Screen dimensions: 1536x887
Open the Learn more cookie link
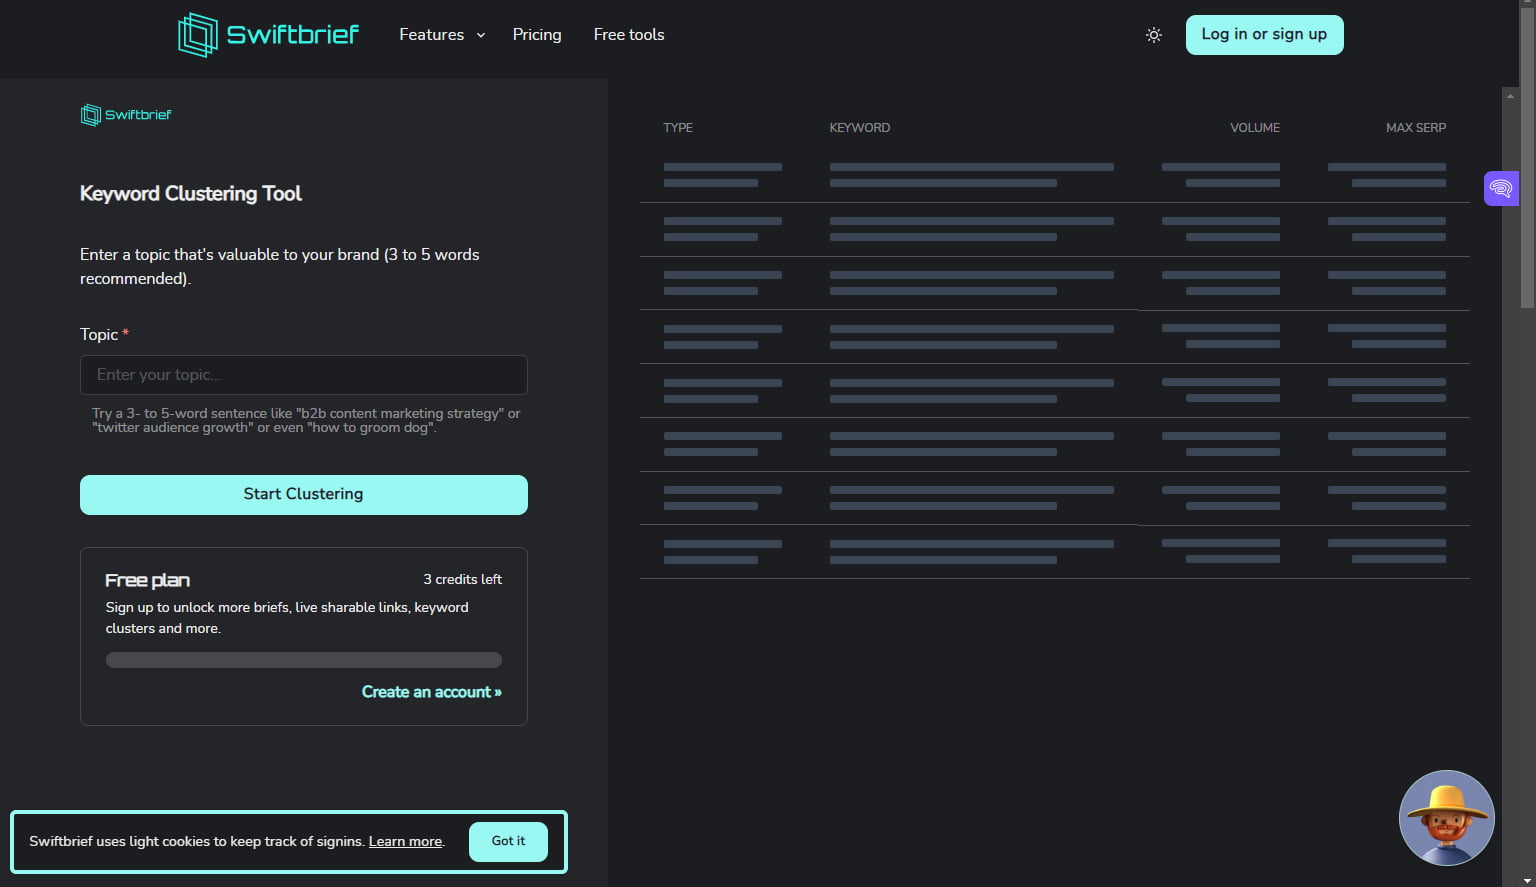point(405,841)
